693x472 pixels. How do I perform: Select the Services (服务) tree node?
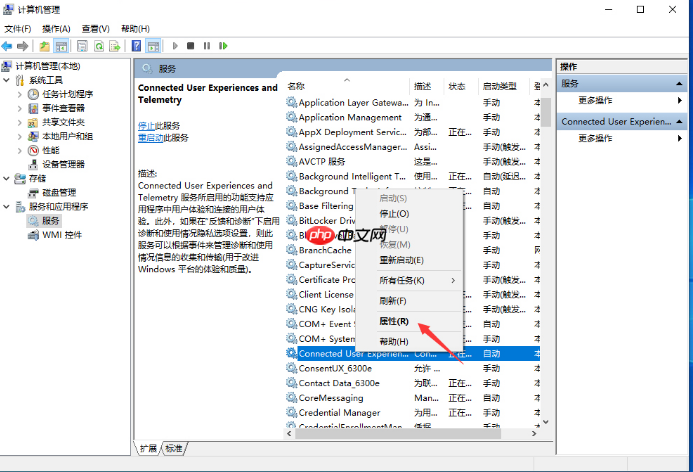pos(50,221)
